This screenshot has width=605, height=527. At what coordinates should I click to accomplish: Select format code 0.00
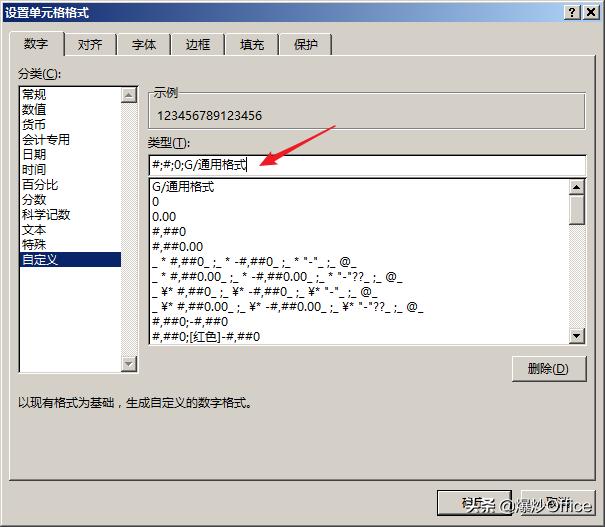[x=360, y=217]
